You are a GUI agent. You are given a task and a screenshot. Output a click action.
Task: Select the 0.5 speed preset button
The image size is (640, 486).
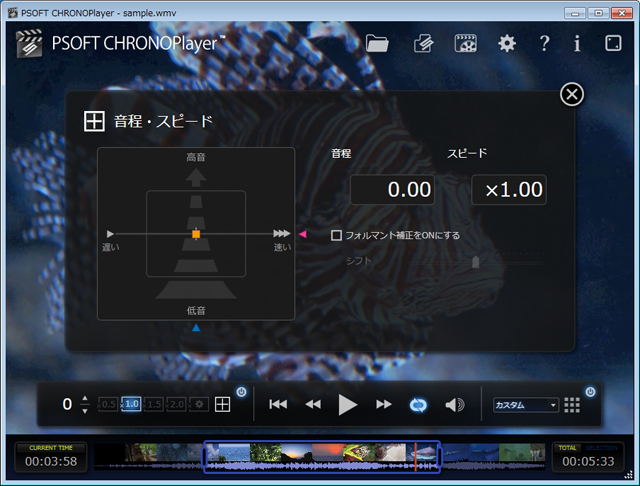[x=108, y=404]
